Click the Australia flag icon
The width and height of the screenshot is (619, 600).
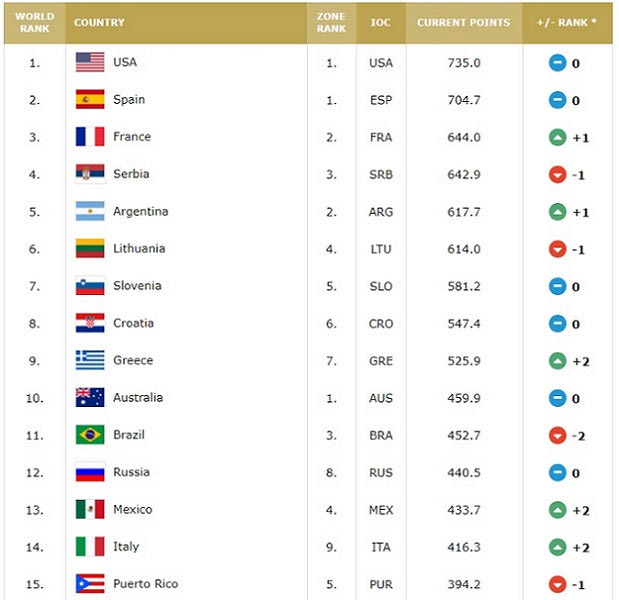pos(90,397)
